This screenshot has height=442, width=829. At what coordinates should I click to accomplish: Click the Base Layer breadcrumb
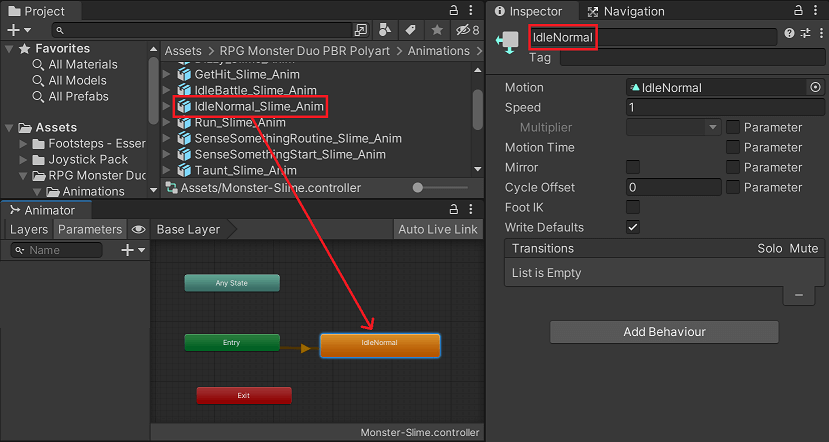(189, 229)
